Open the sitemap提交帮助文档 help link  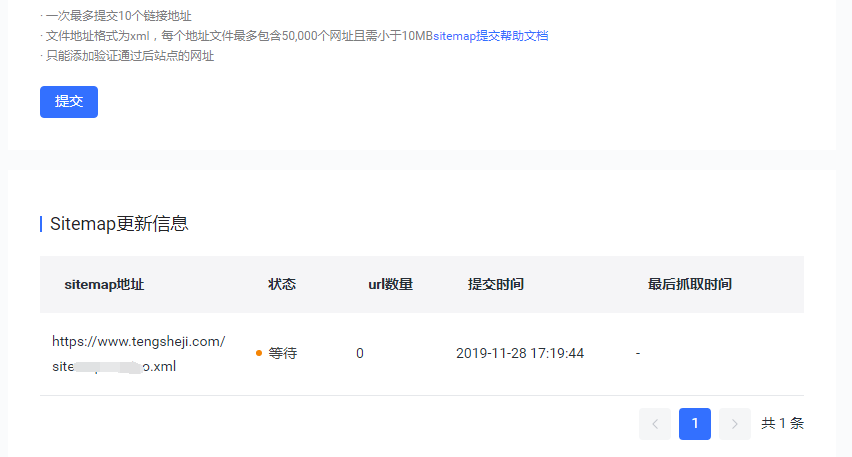[490, 36]
